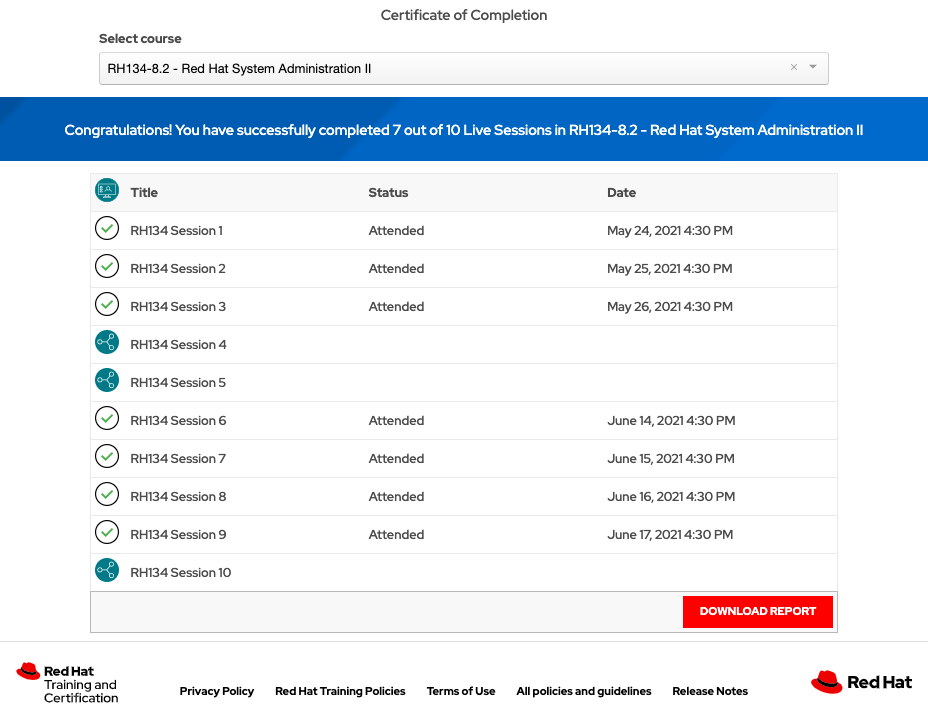
Task: Open the Release Notes footer link
Action: 710,691
